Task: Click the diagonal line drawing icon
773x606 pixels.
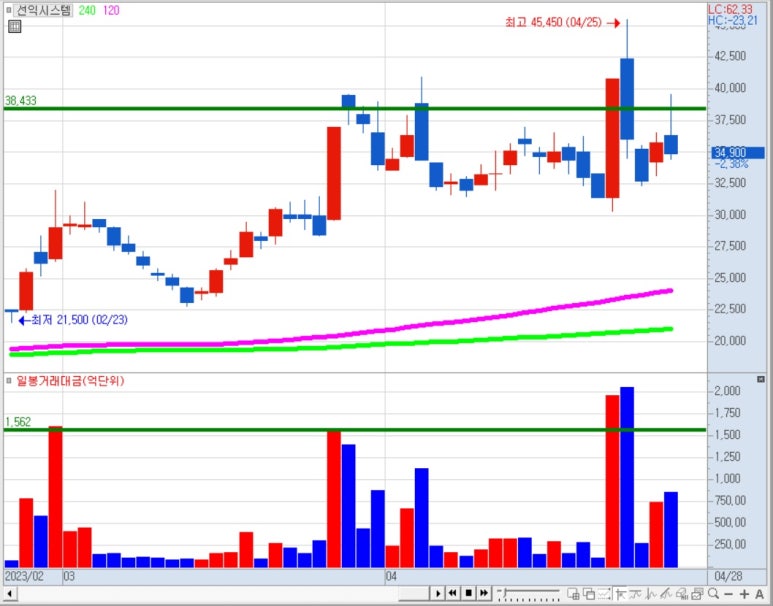Action: point(666,594)
